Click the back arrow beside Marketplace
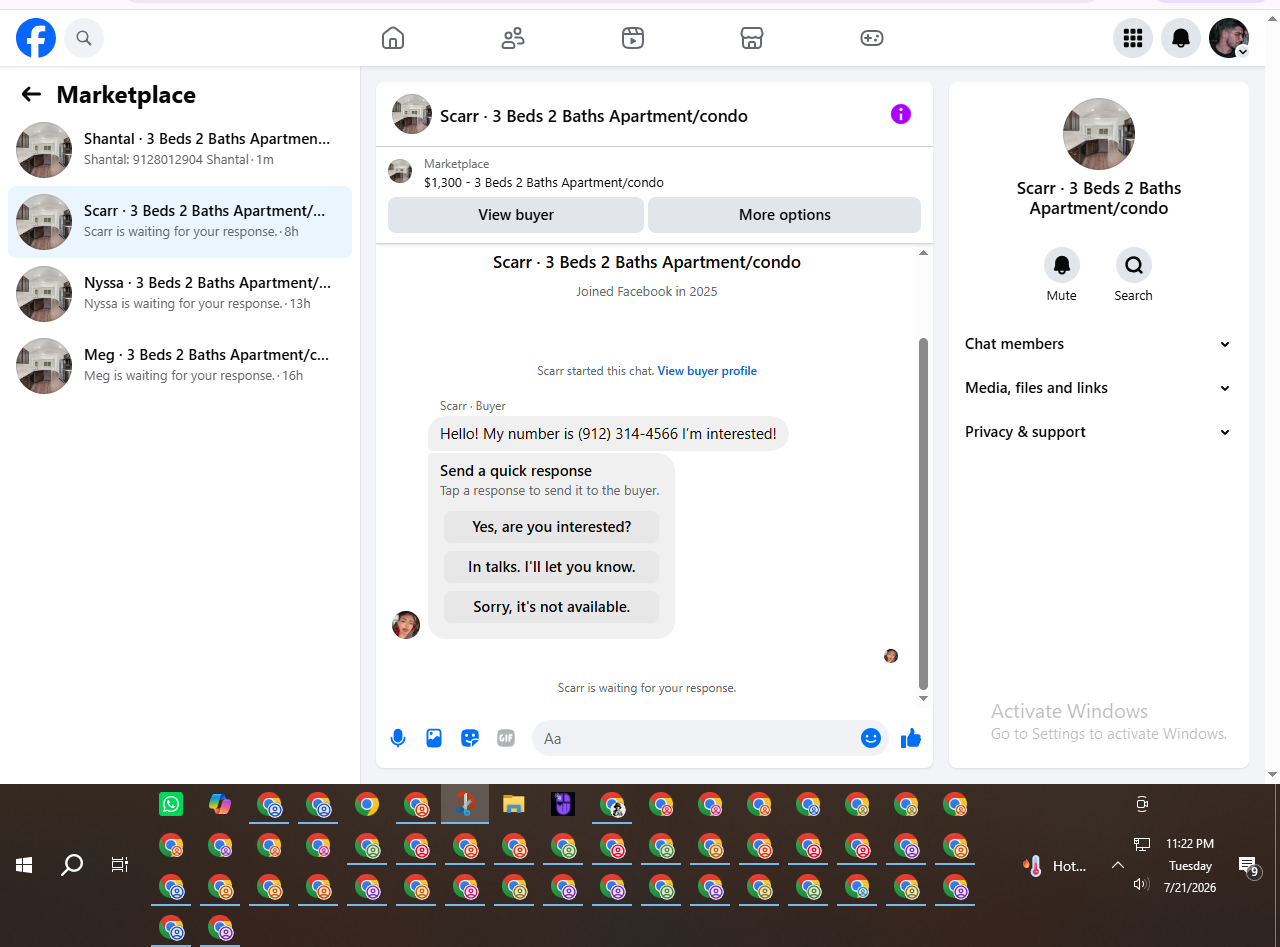This screenshot has height=947, width=1280. [x=31, y=95]
